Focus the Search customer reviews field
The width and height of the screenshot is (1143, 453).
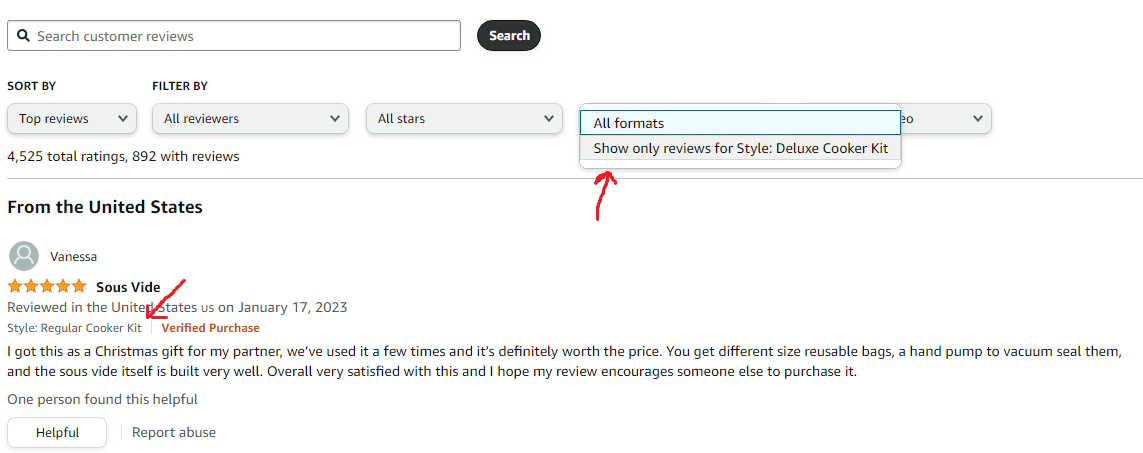click(x=240, y=36)
